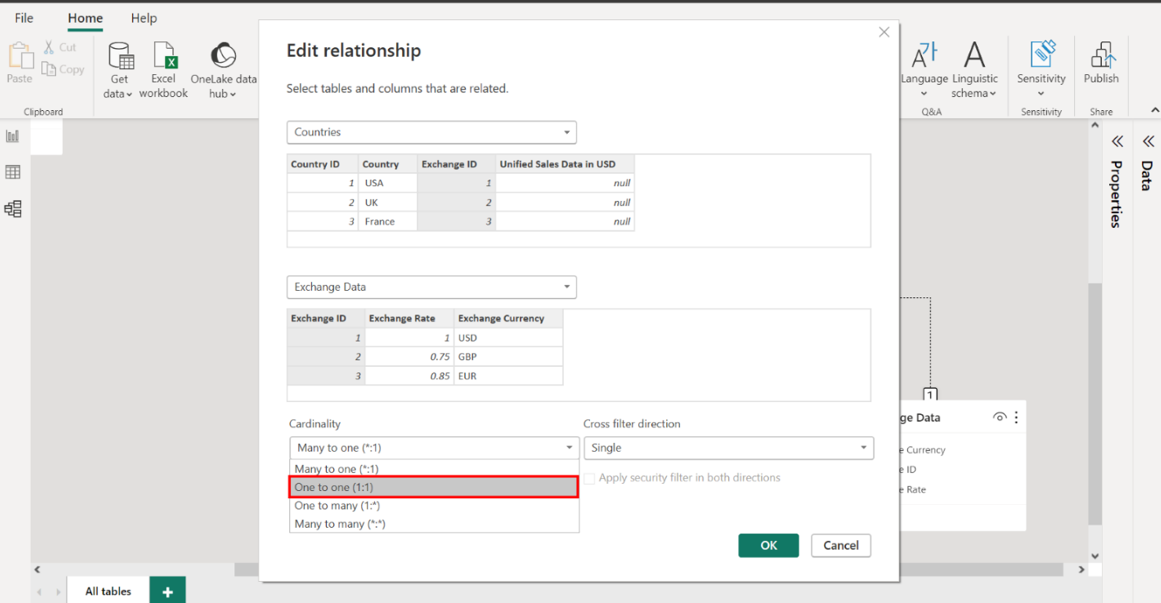Click the Get data icon
Viewport: 1161px width, 603px height.
(x=120, y=58)
